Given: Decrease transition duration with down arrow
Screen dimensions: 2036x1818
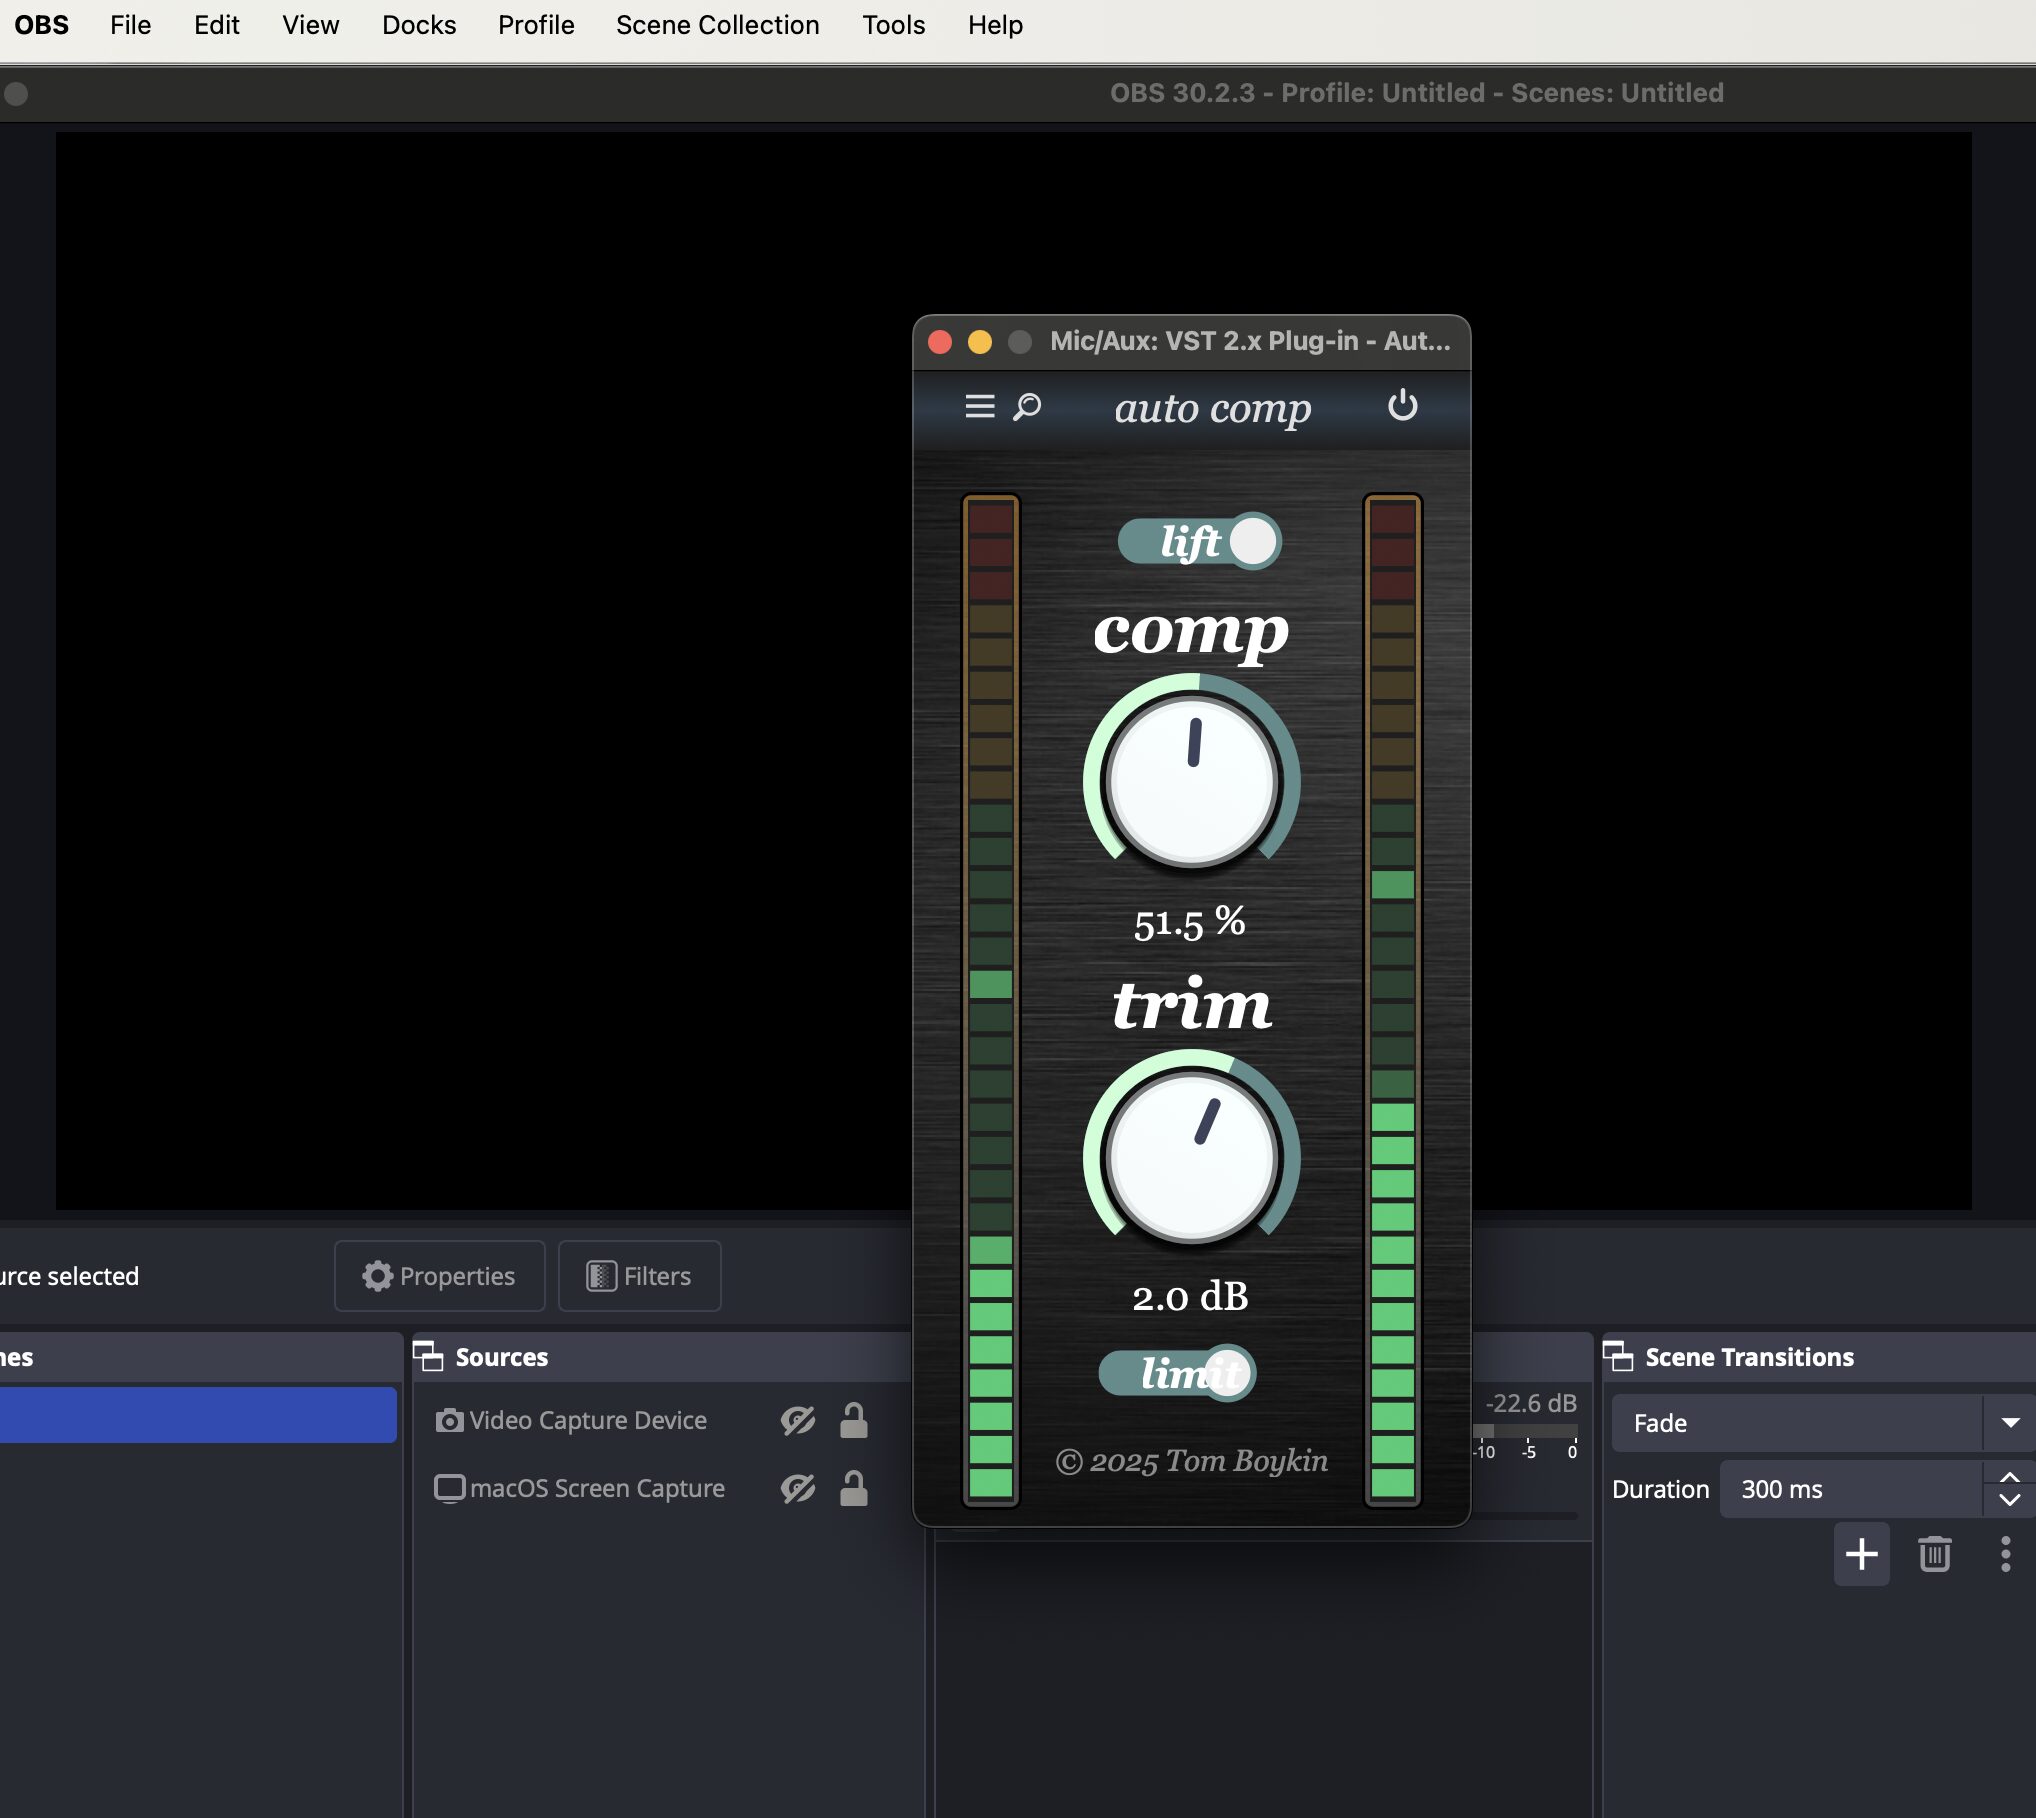Looking at the screenshot, I should [x=2010, y=1501].
